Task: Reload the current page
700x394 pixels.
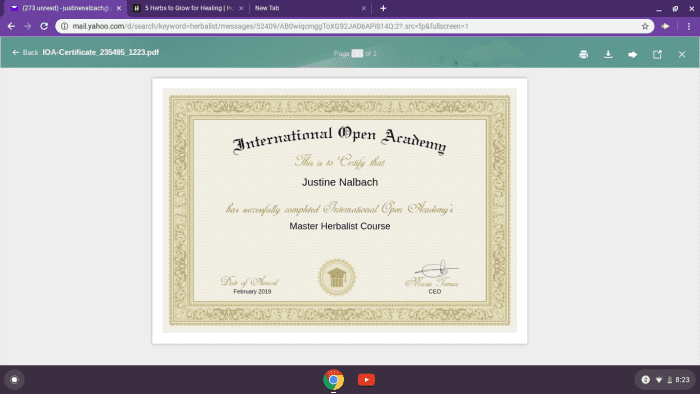Action: pos(44,26)
